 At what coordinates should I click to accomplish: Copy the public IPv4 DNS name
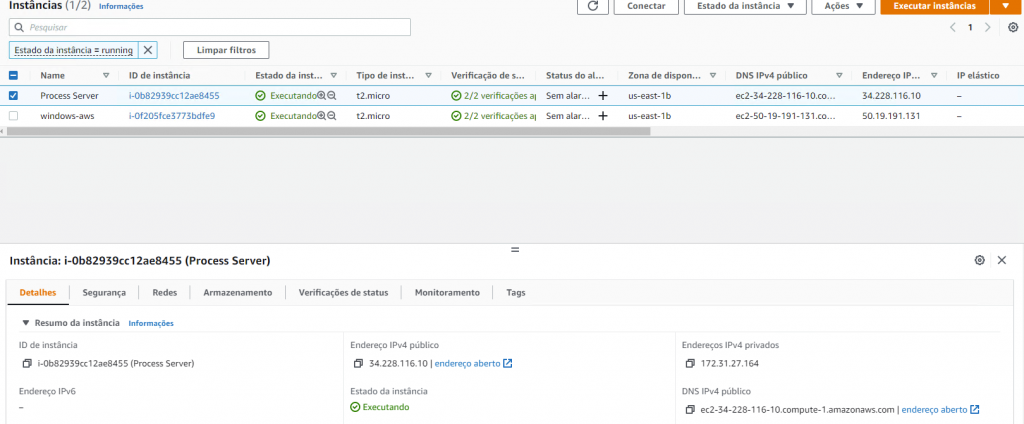tap(687, 409)
